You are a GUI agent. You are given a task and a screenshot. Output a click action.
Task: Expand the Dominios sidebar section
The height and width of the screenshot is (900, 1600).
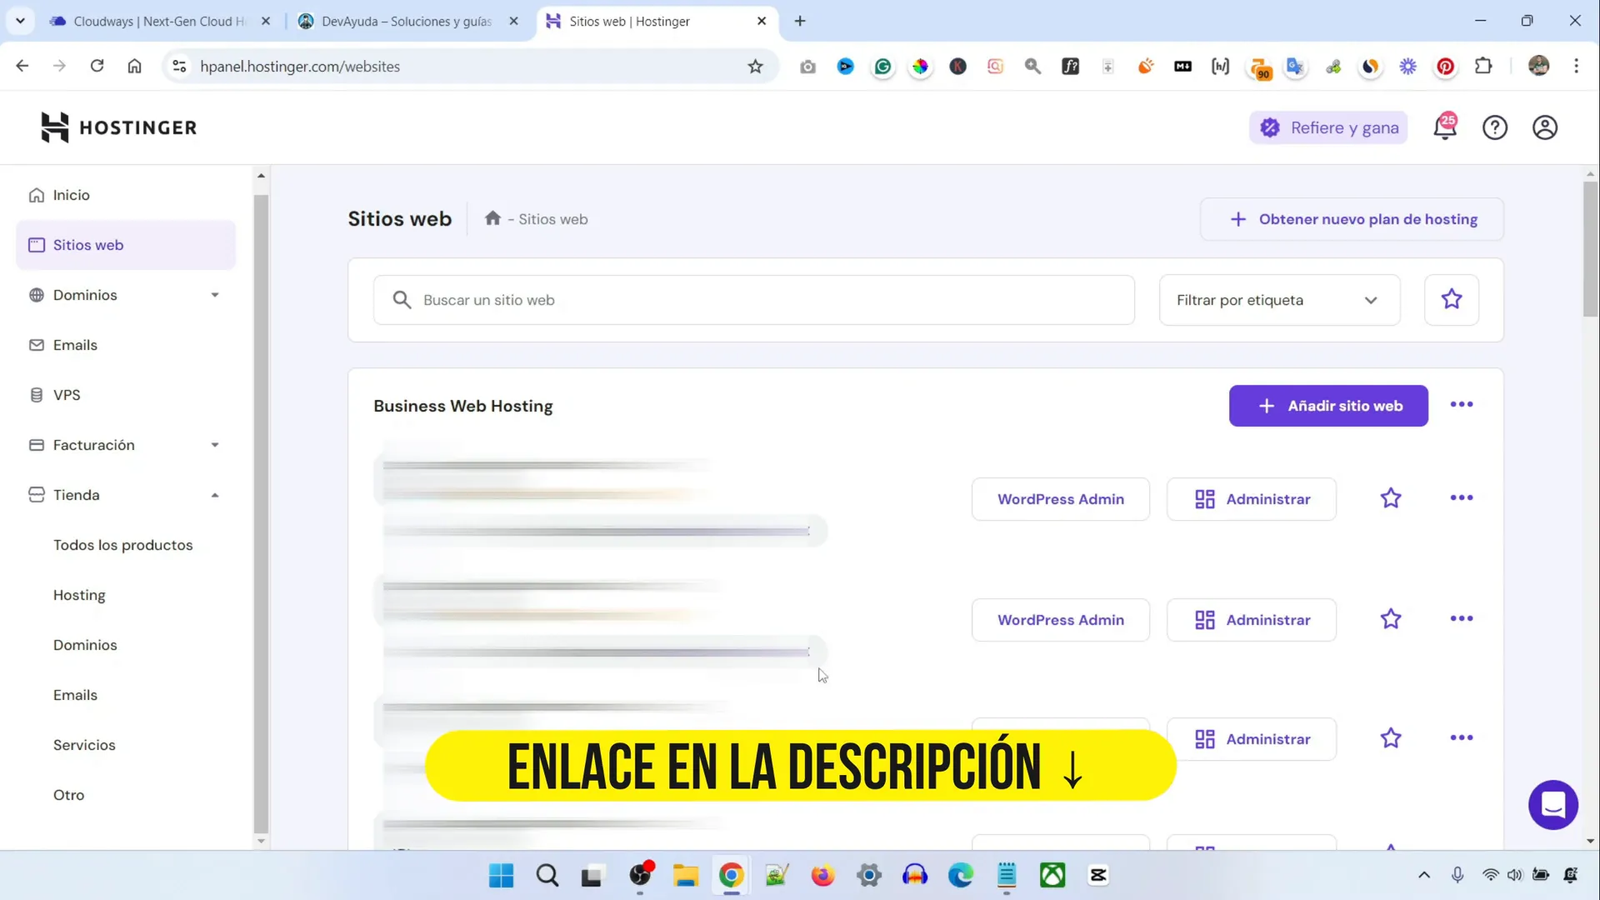click(x=214, y=294)
